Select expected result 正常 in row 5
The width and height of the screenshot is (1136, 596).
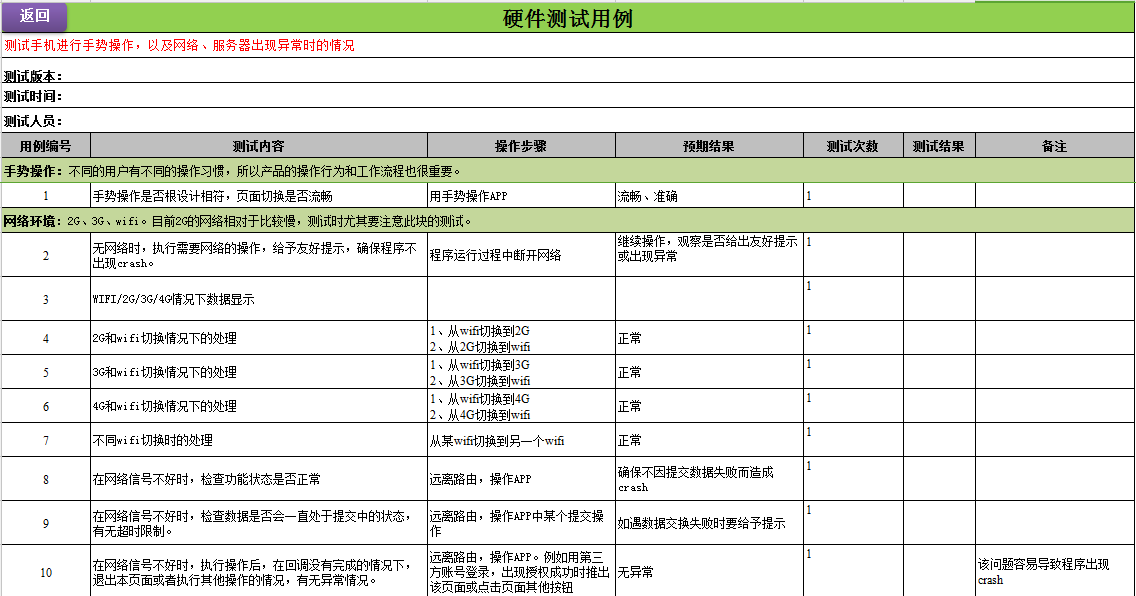point(709,372)
